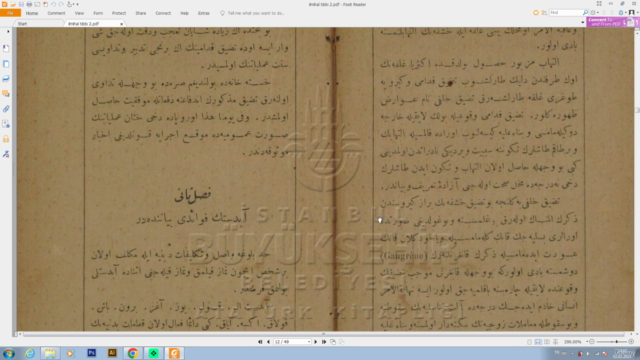The height and width of the screenshot is (360, 640).
Task: Open the Connect ribbon tab
Action: [163, 13]
